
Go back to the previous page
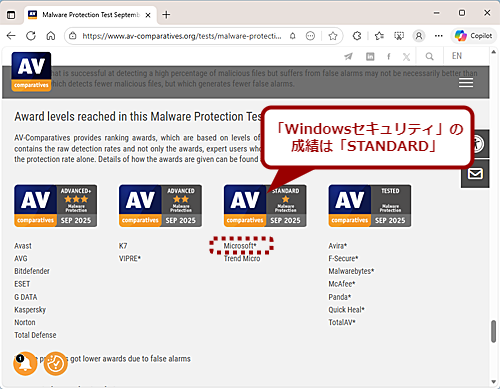click(11, 36)
